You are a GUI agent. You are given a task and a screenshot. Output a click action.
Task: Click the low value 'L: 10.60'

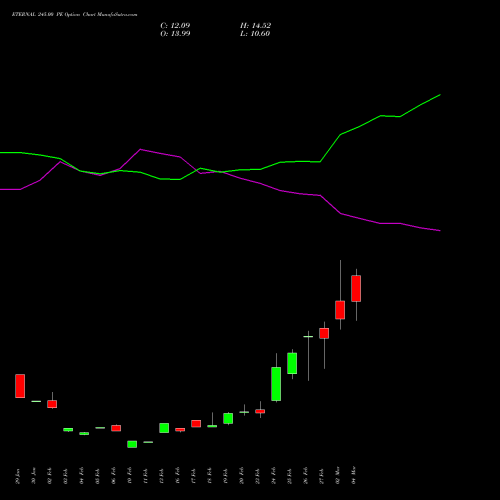click(255, 34)
